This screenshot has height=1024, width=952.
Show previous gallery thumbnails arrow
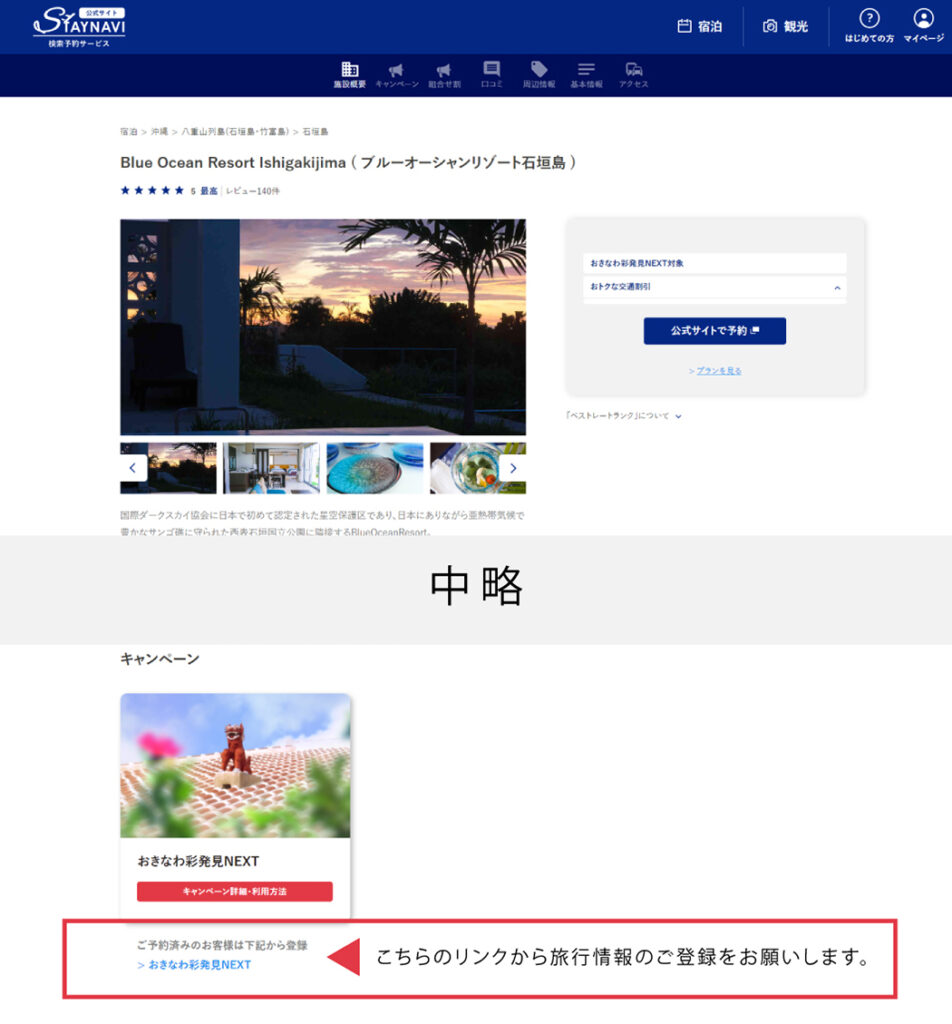click(x=133, y=468)
